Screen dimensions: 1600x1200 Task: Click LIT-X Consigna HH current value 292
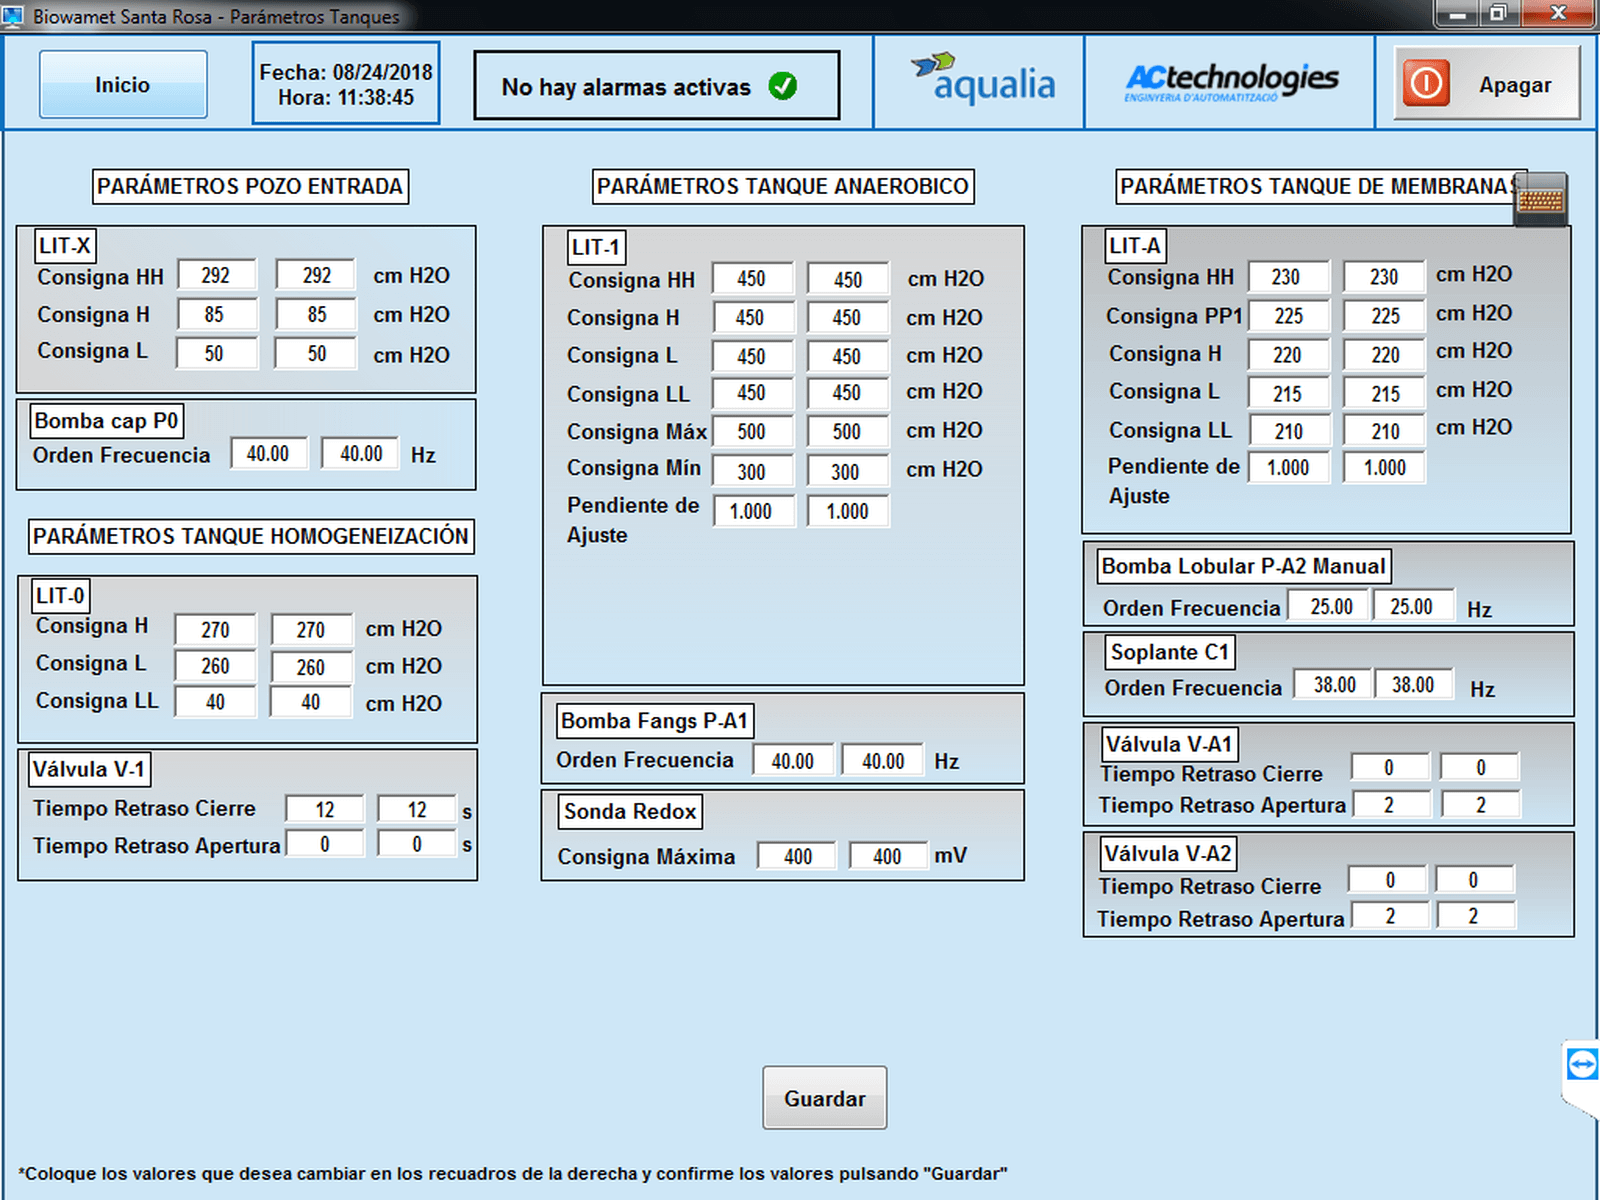click(x=216, y=275)
